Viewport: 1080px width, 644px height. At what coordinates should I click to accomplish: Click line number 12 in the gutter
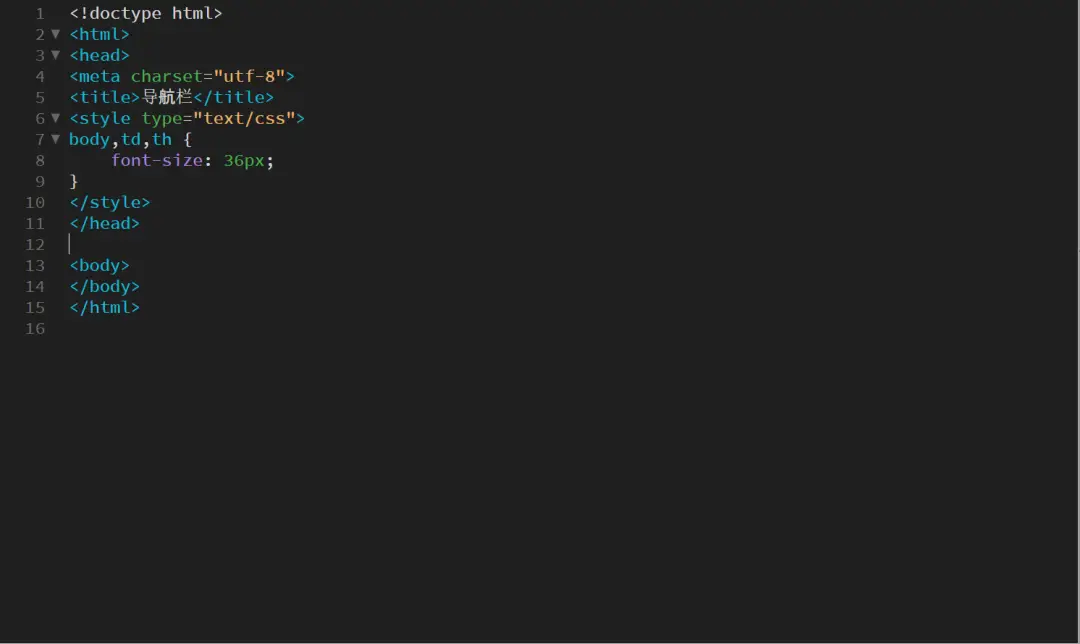tap(35, 245)
